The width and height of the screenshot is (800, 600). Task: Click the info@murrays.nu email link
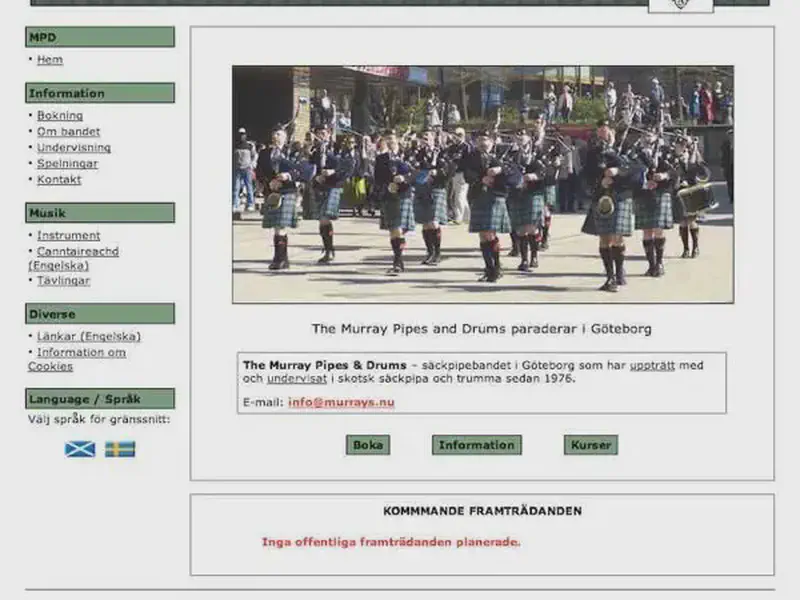pyautogui.click(x=341, y=403)
